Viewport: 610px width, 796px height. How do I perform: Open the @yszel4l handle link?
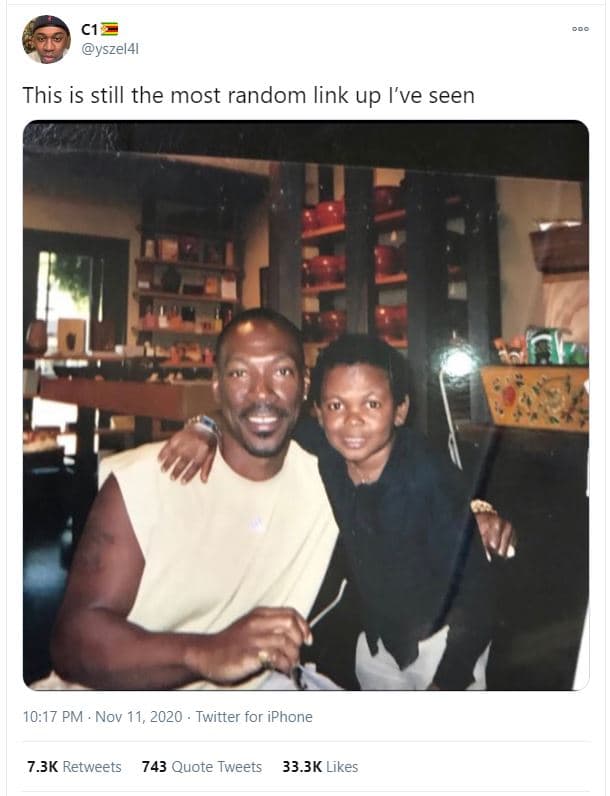[x=110, y=49]
